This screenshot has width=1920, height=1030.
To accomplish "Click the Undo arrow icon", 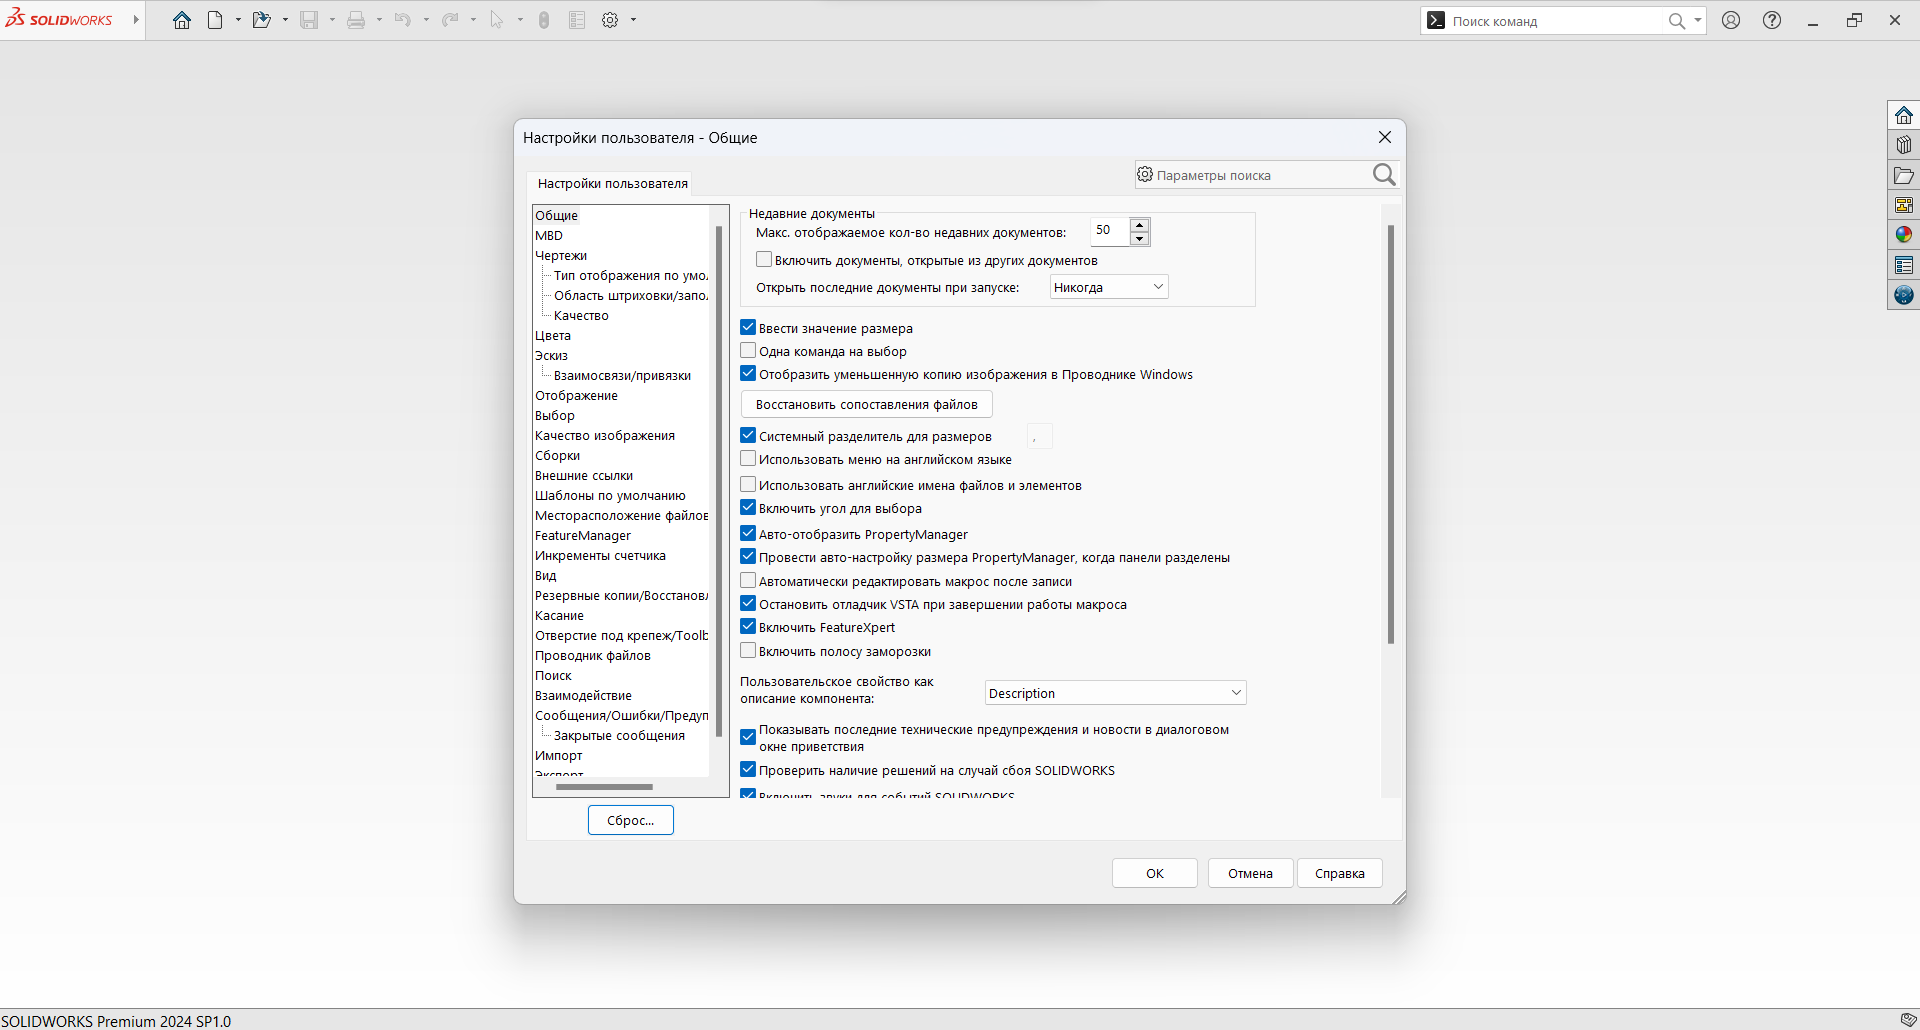I will (x=402, y=20).
